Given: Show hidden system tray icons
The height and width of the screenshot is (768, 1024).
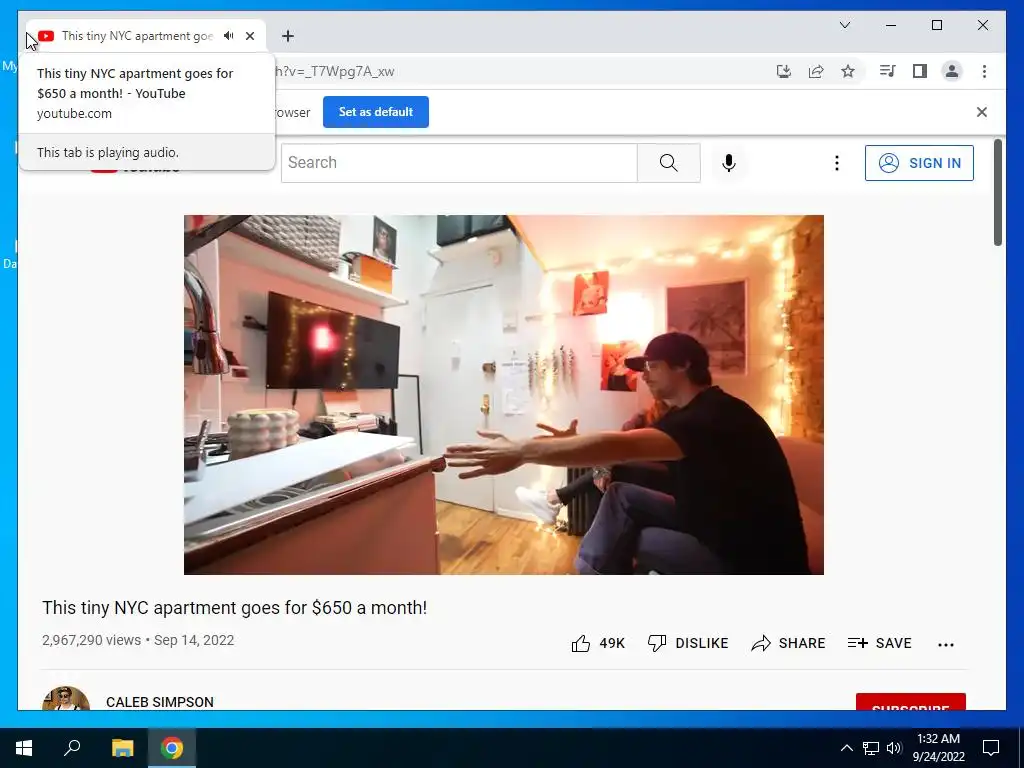Looking at the screenshot, I should coord(846,748).
